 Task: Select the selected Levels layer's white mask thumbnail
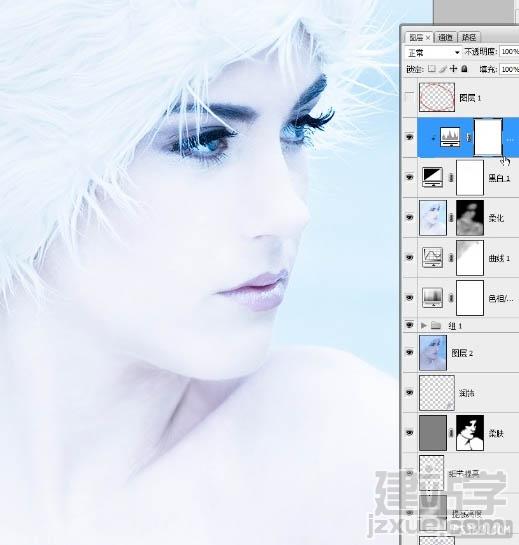488,137
